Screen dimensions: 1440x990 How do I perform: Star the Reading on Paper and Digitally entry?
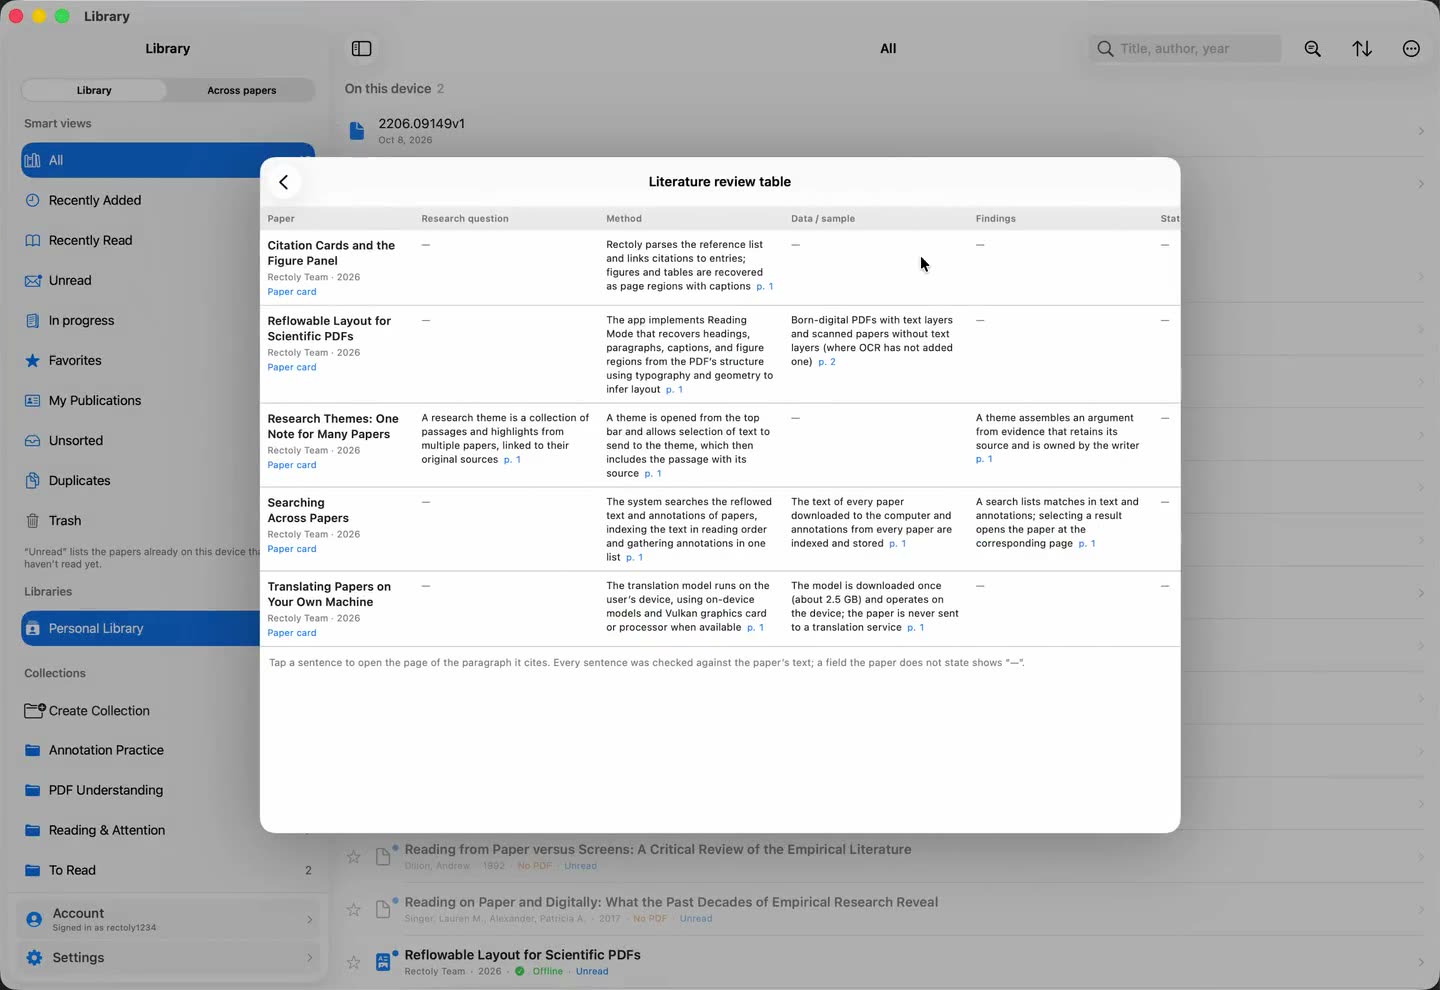pos(353,909)
